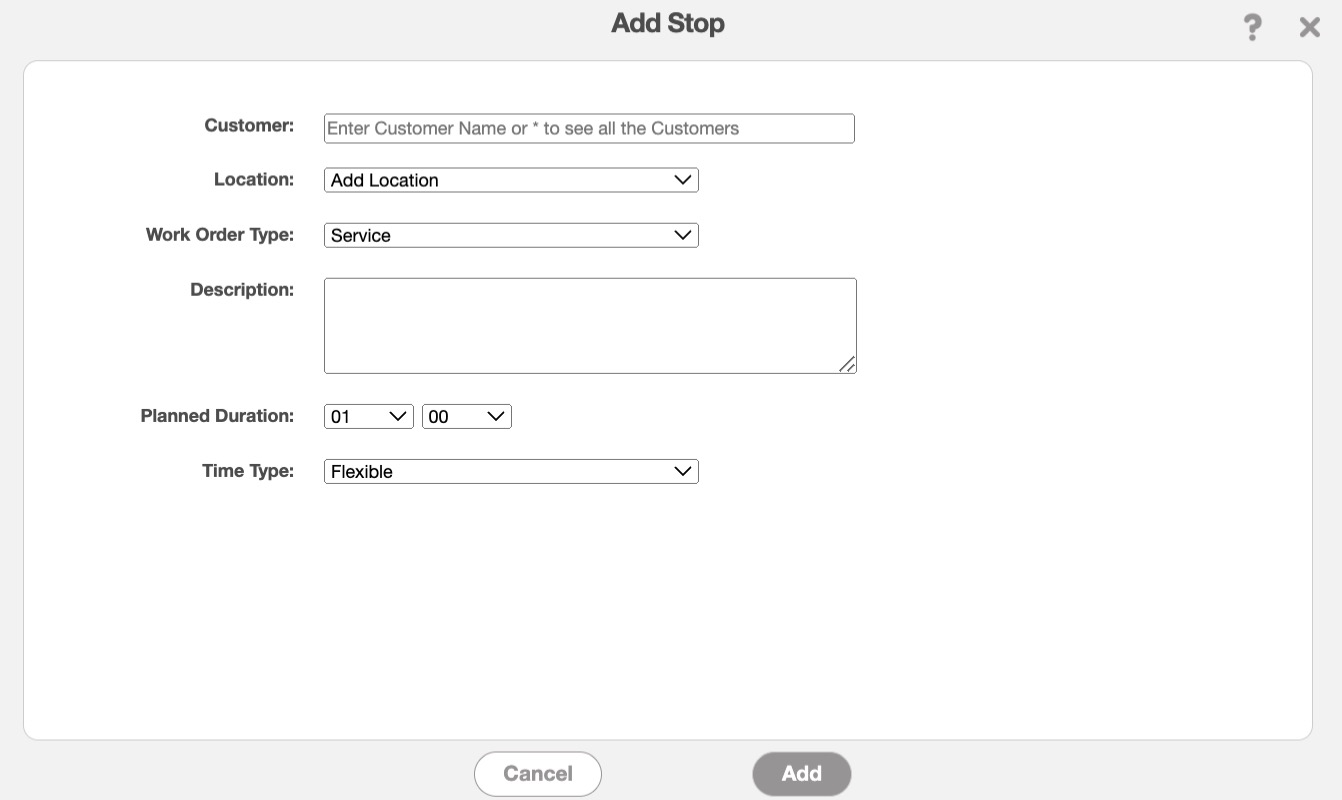
Task: Close the Add Stop dialog
Action: [x=1309, y=27]
